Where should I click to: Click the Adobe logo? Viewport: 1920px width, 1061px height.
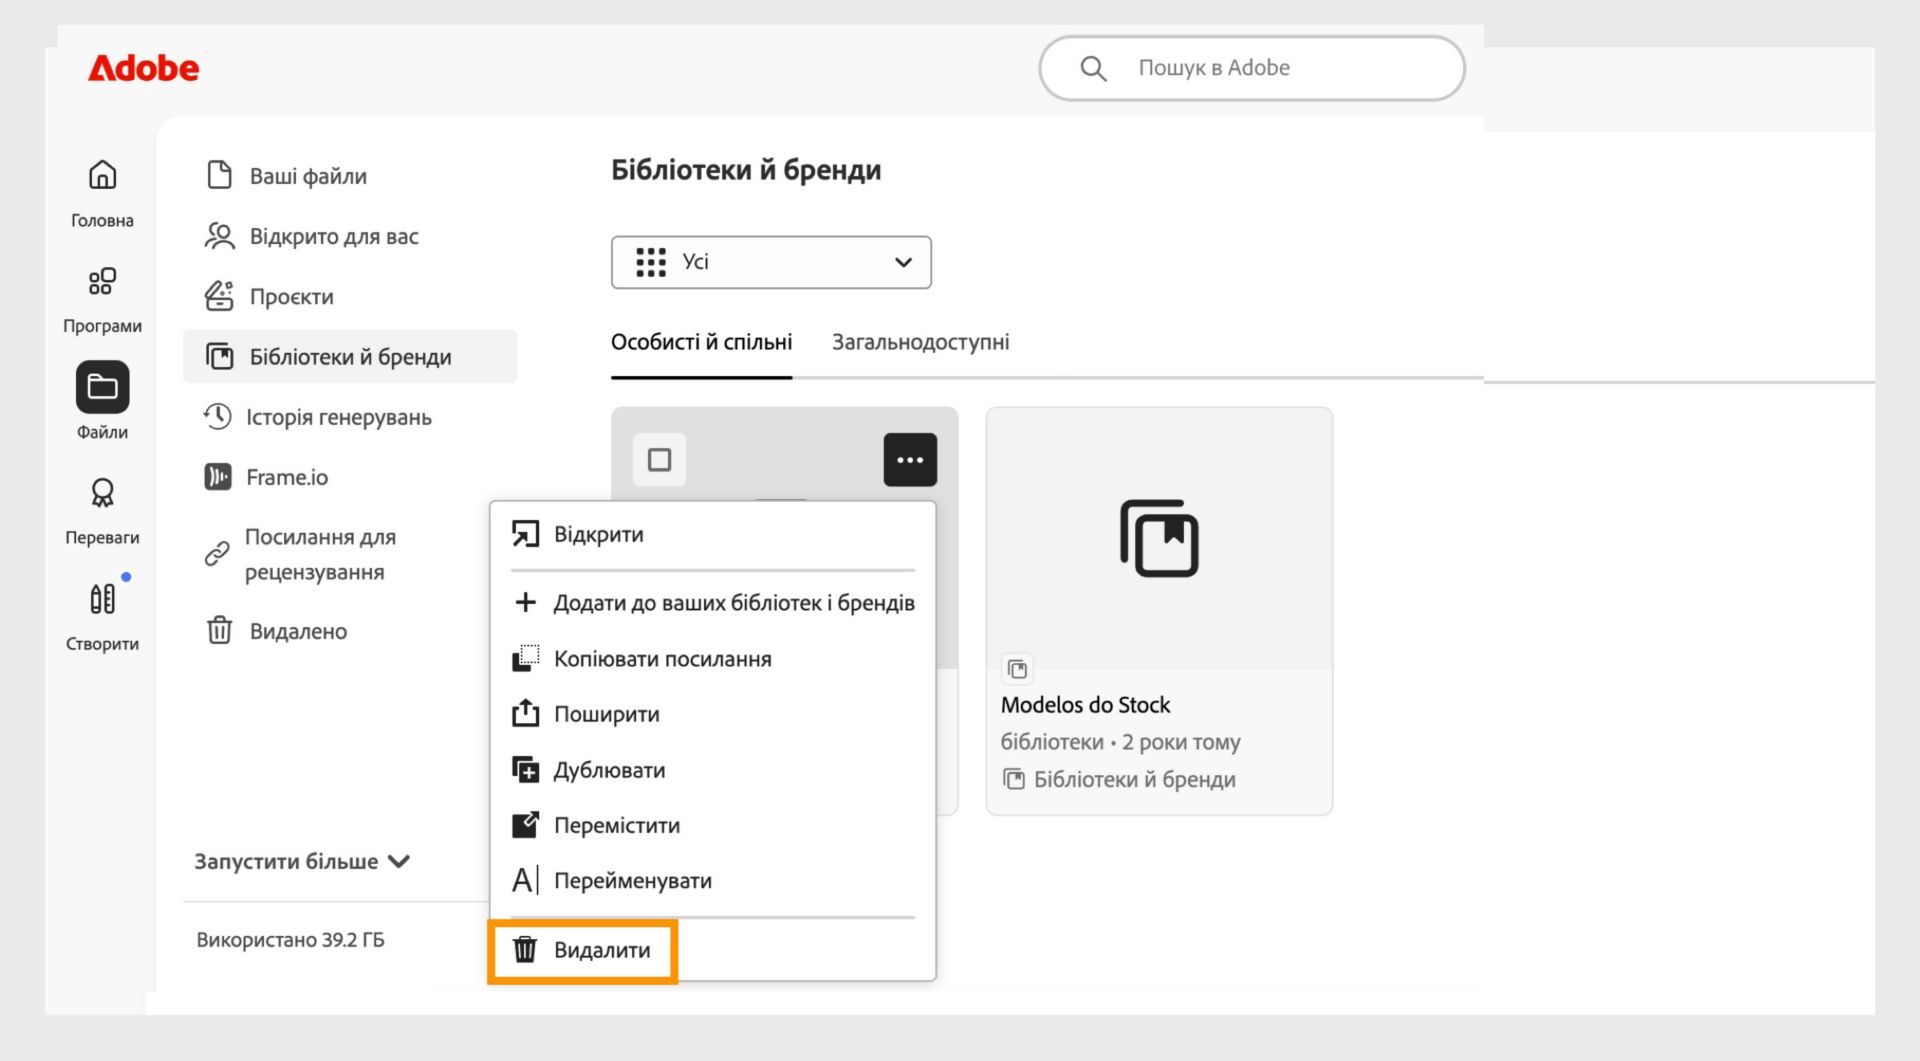[x=143, y=68]
